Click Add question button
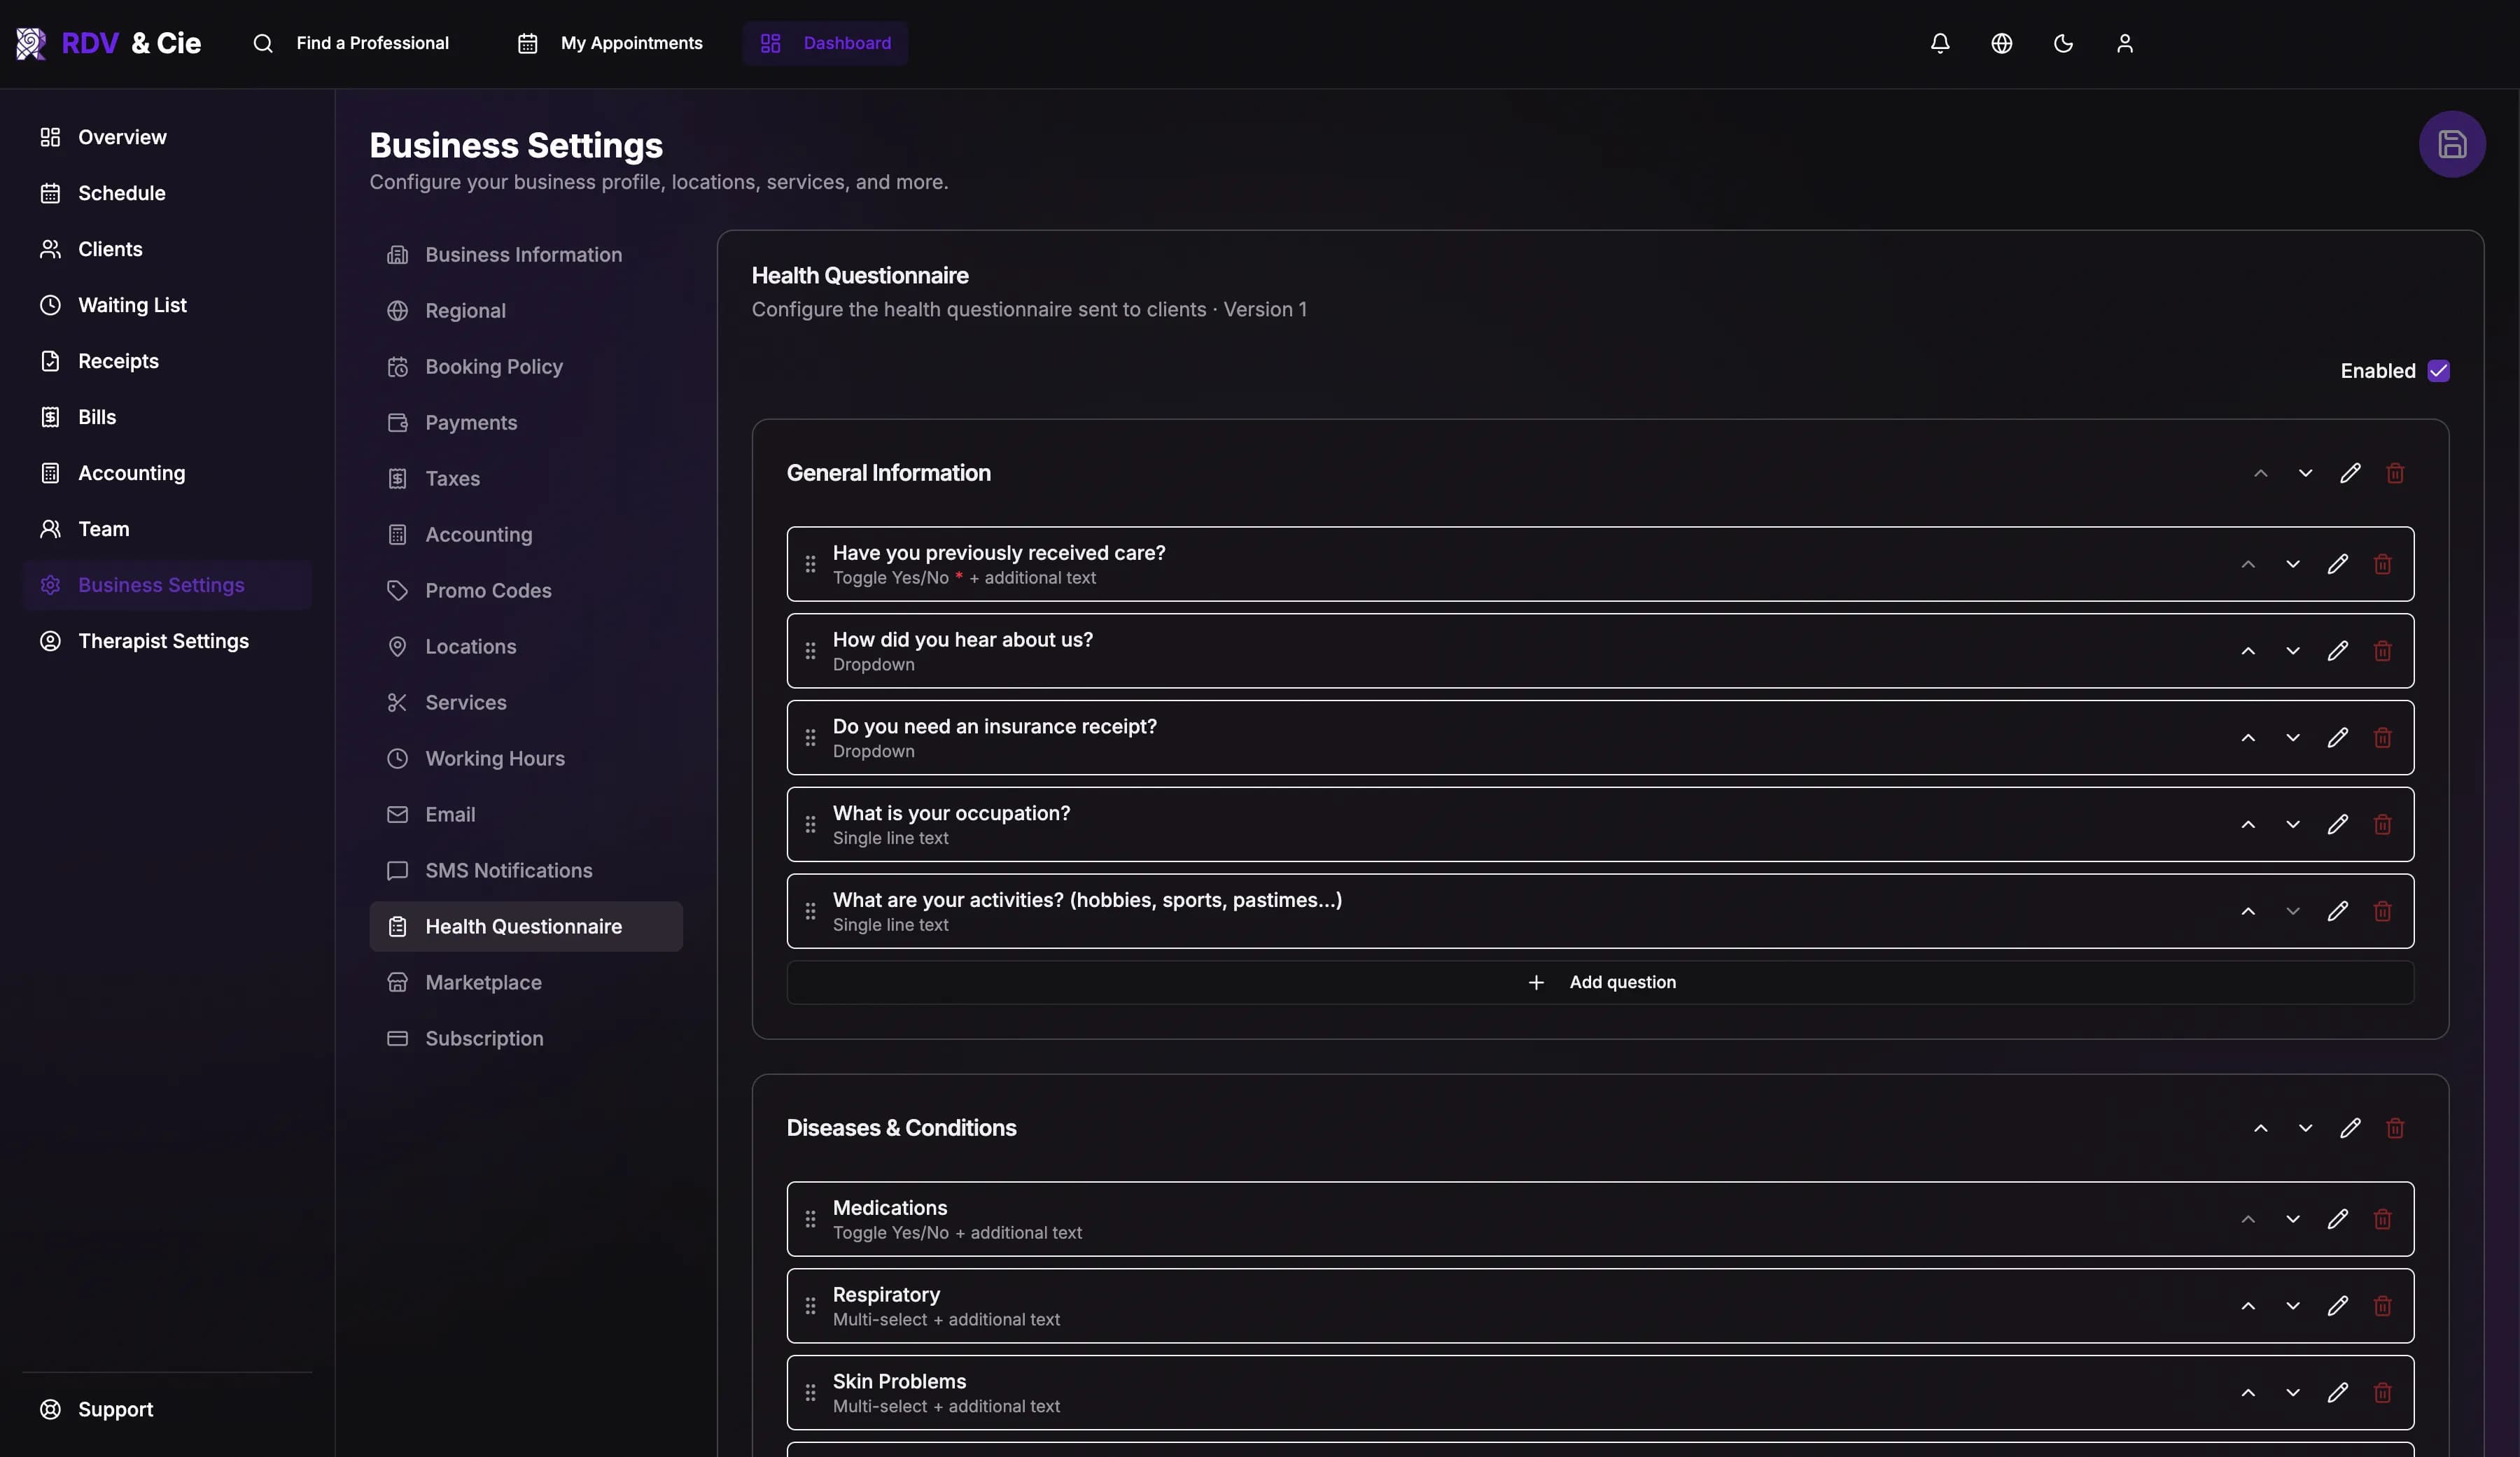The image size is (2520, 1457). pyautogui.click(x=1600, y=982)
